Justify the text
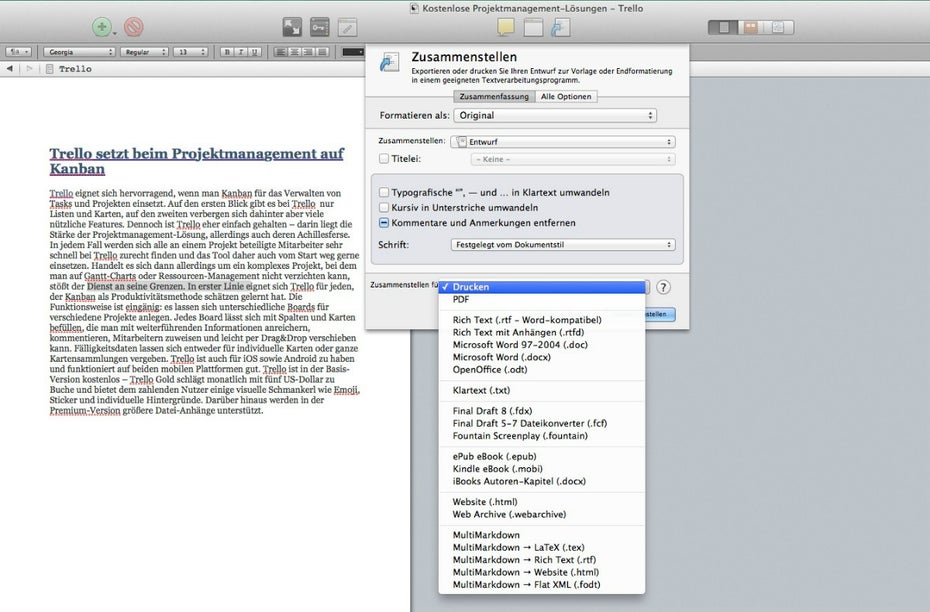The height and width of the screenshot is (612, 930). pos(322,52)
